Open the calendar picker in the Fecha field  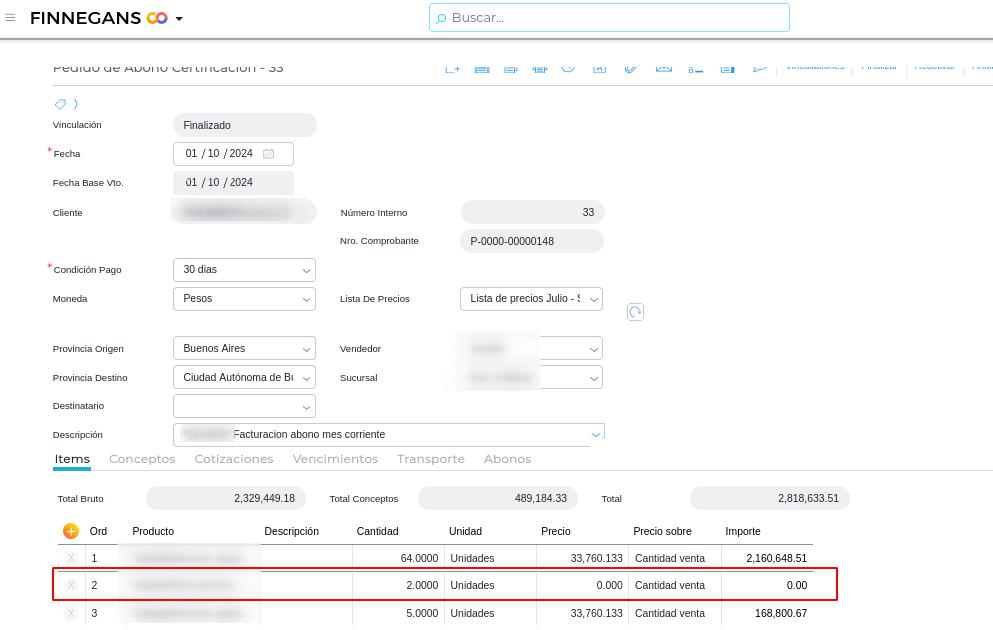[x=268, y=154]
